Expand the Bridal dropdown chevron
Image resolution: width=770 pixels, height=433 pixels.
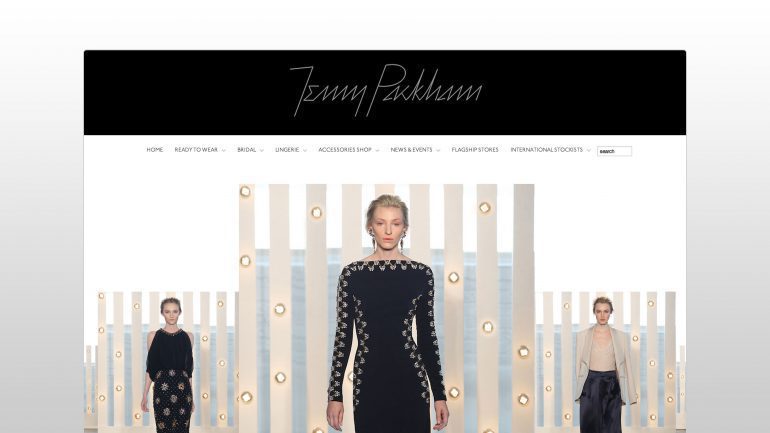[x=262, y=150]
